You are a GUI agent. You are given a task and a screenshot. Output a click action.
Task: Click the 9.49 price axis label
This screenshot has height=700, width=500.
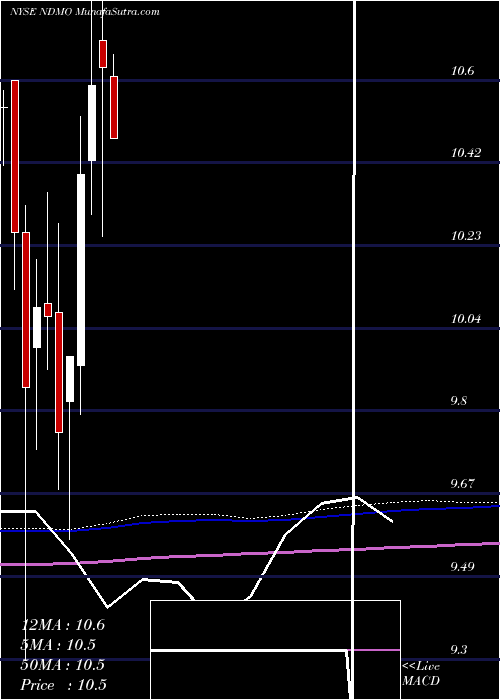[462, 567]
